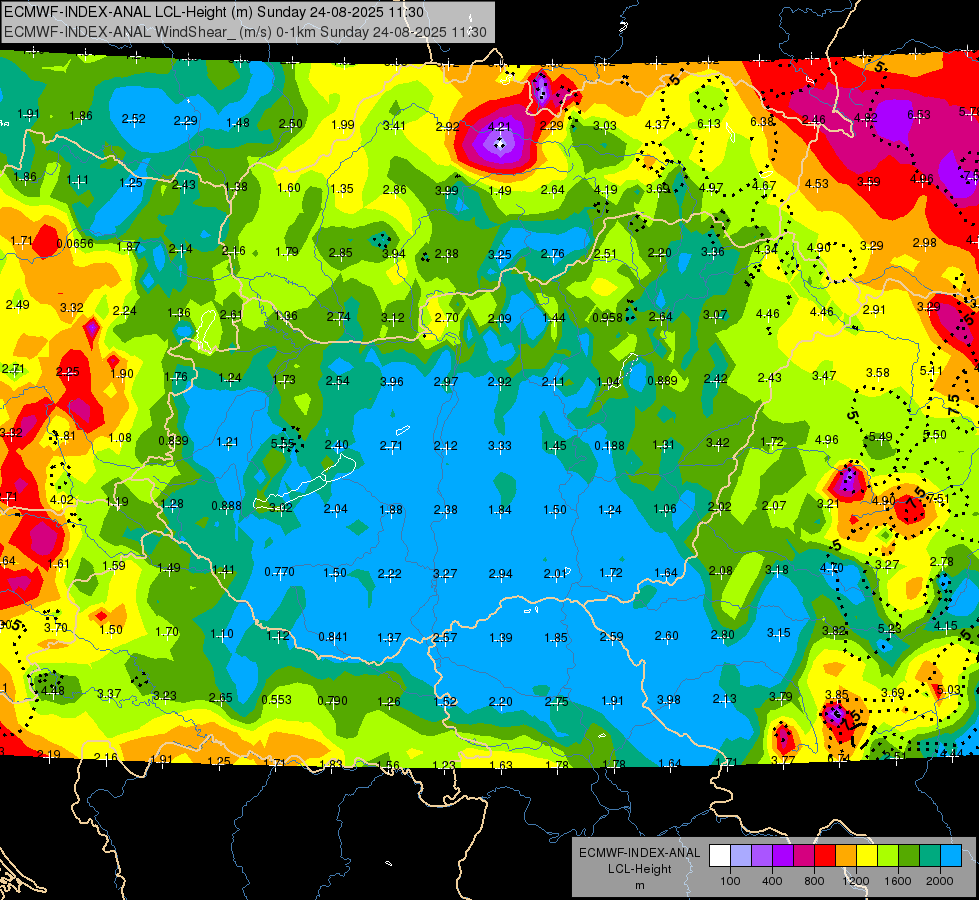Click the map value 0.770
The image size is (979, 900).
(x=279, y=571)
